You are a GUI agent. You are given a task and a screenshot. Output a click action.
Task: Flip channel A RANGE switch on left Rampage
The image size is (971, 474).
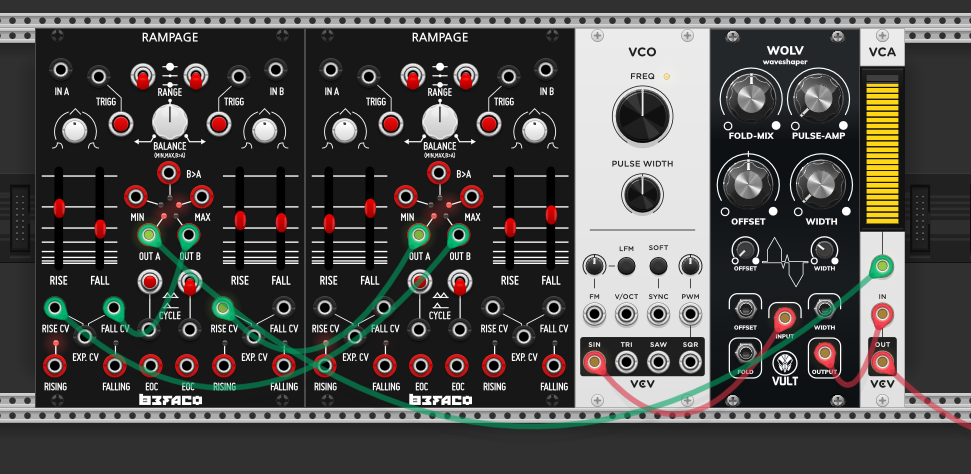[143, 77]
